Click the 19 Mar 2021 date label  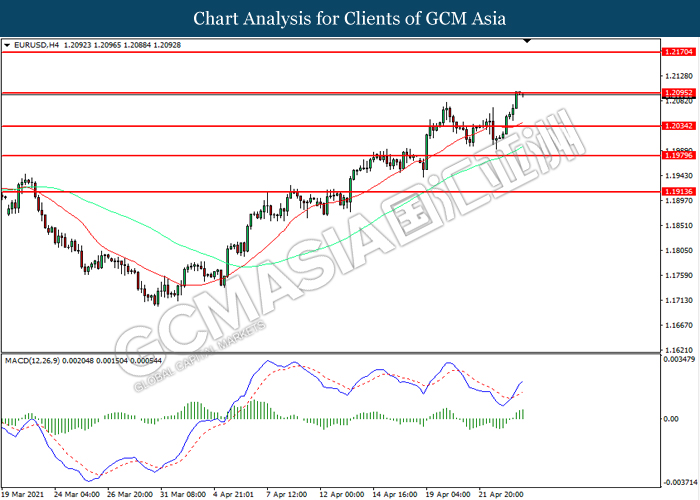(x=23, y=494)
